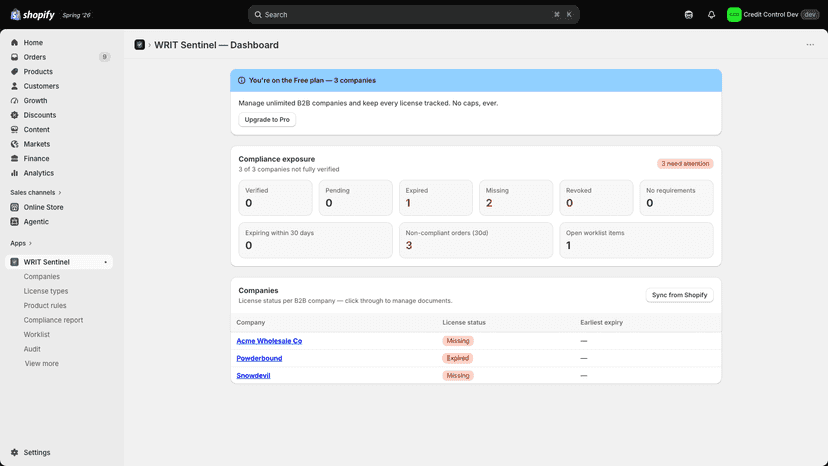Click the Compliance exposure heading

[277, 159]
